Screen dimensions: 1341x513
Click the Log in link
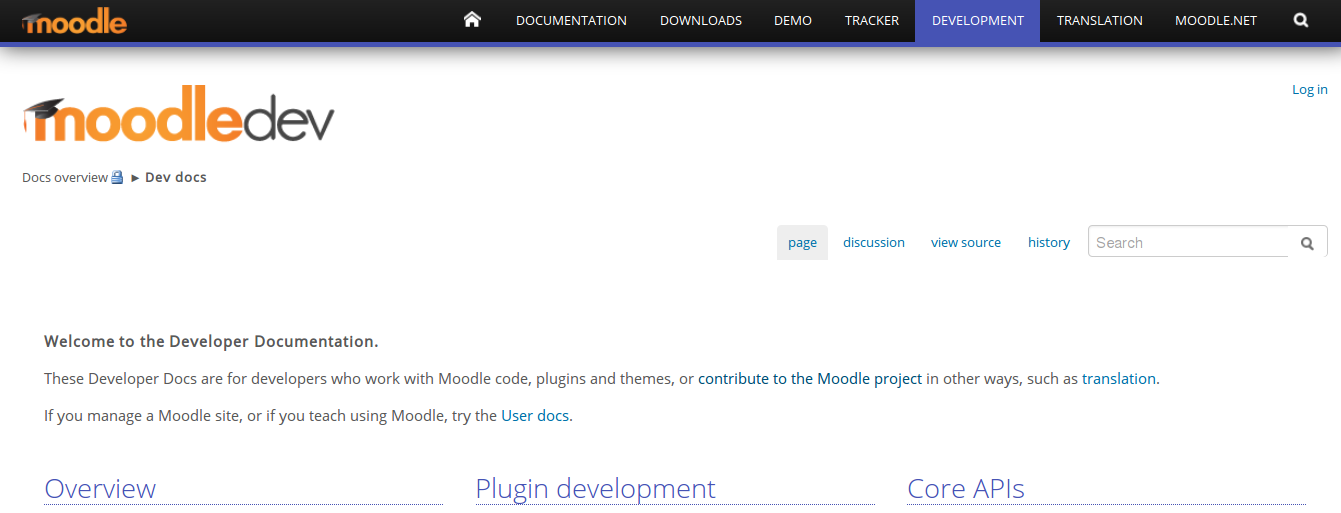coord(1310,90)
